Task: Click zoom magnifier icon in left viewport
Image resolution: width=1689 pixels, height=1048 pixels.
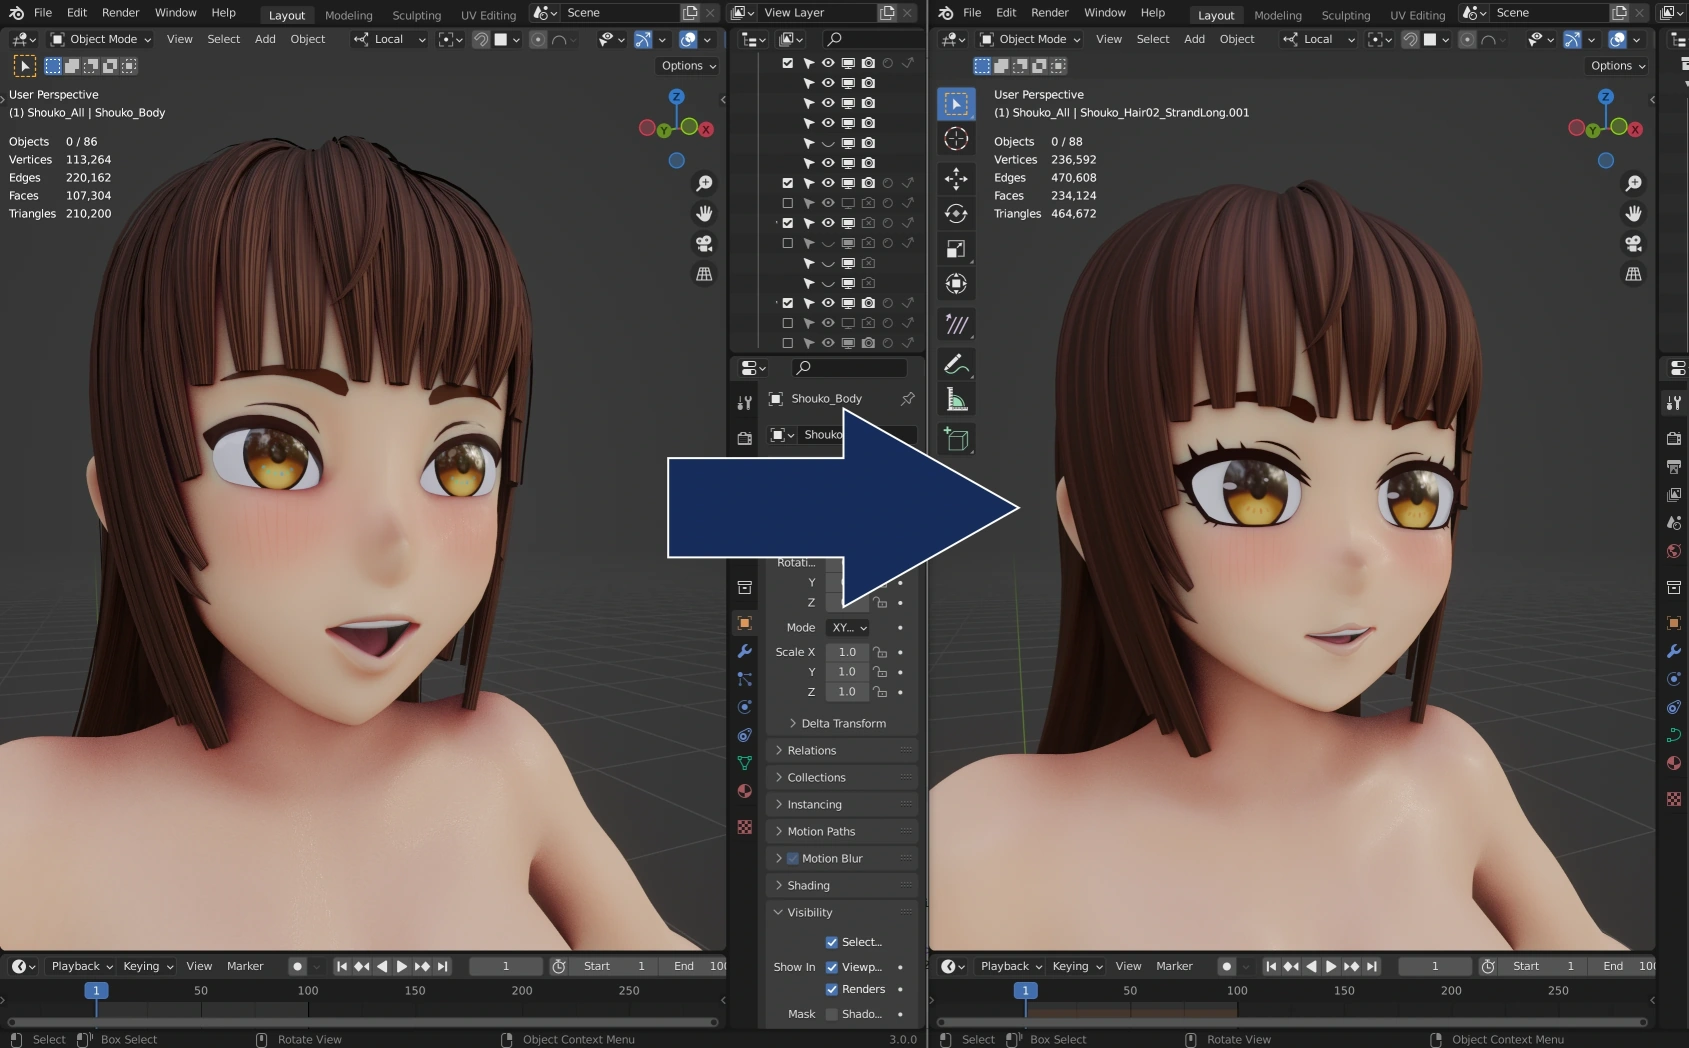Action: (704, 183)
